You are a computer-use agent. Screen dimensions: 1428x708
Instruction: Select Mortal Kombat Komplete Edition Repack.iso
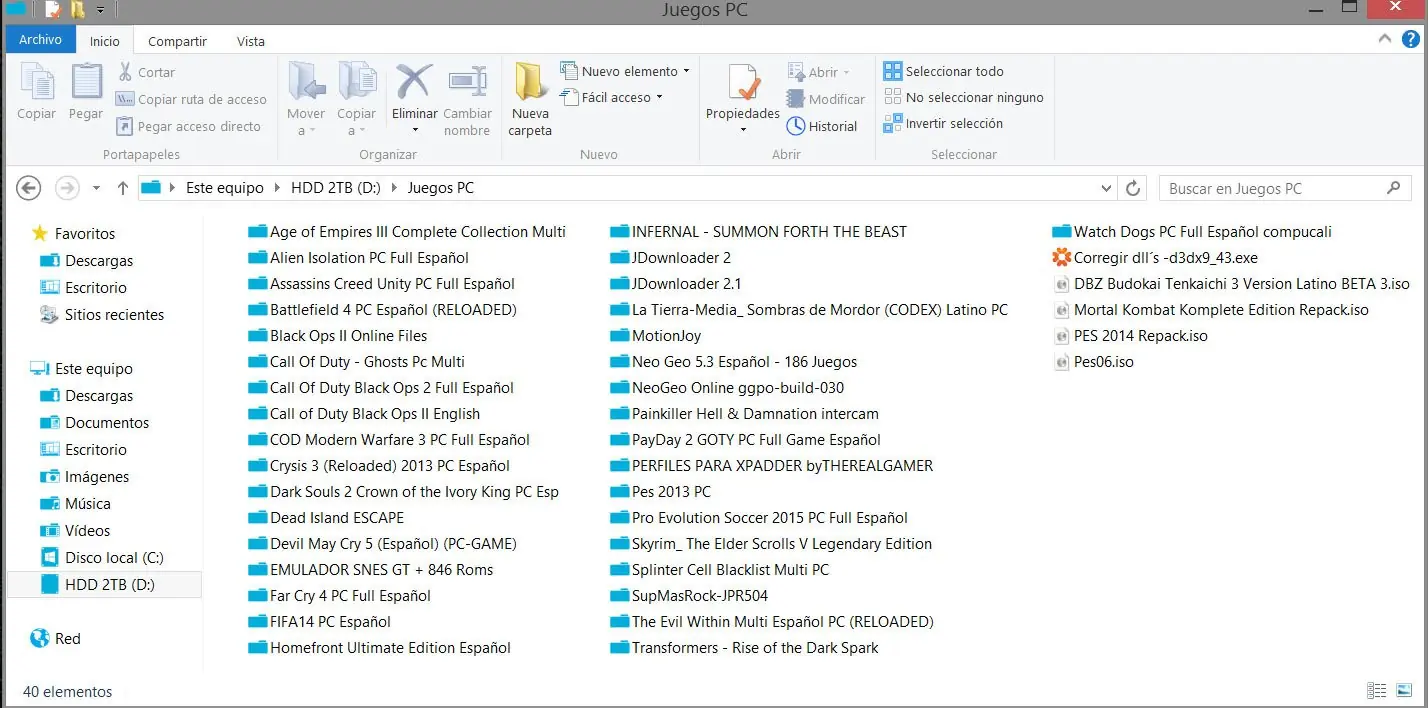coord(1212,309)
